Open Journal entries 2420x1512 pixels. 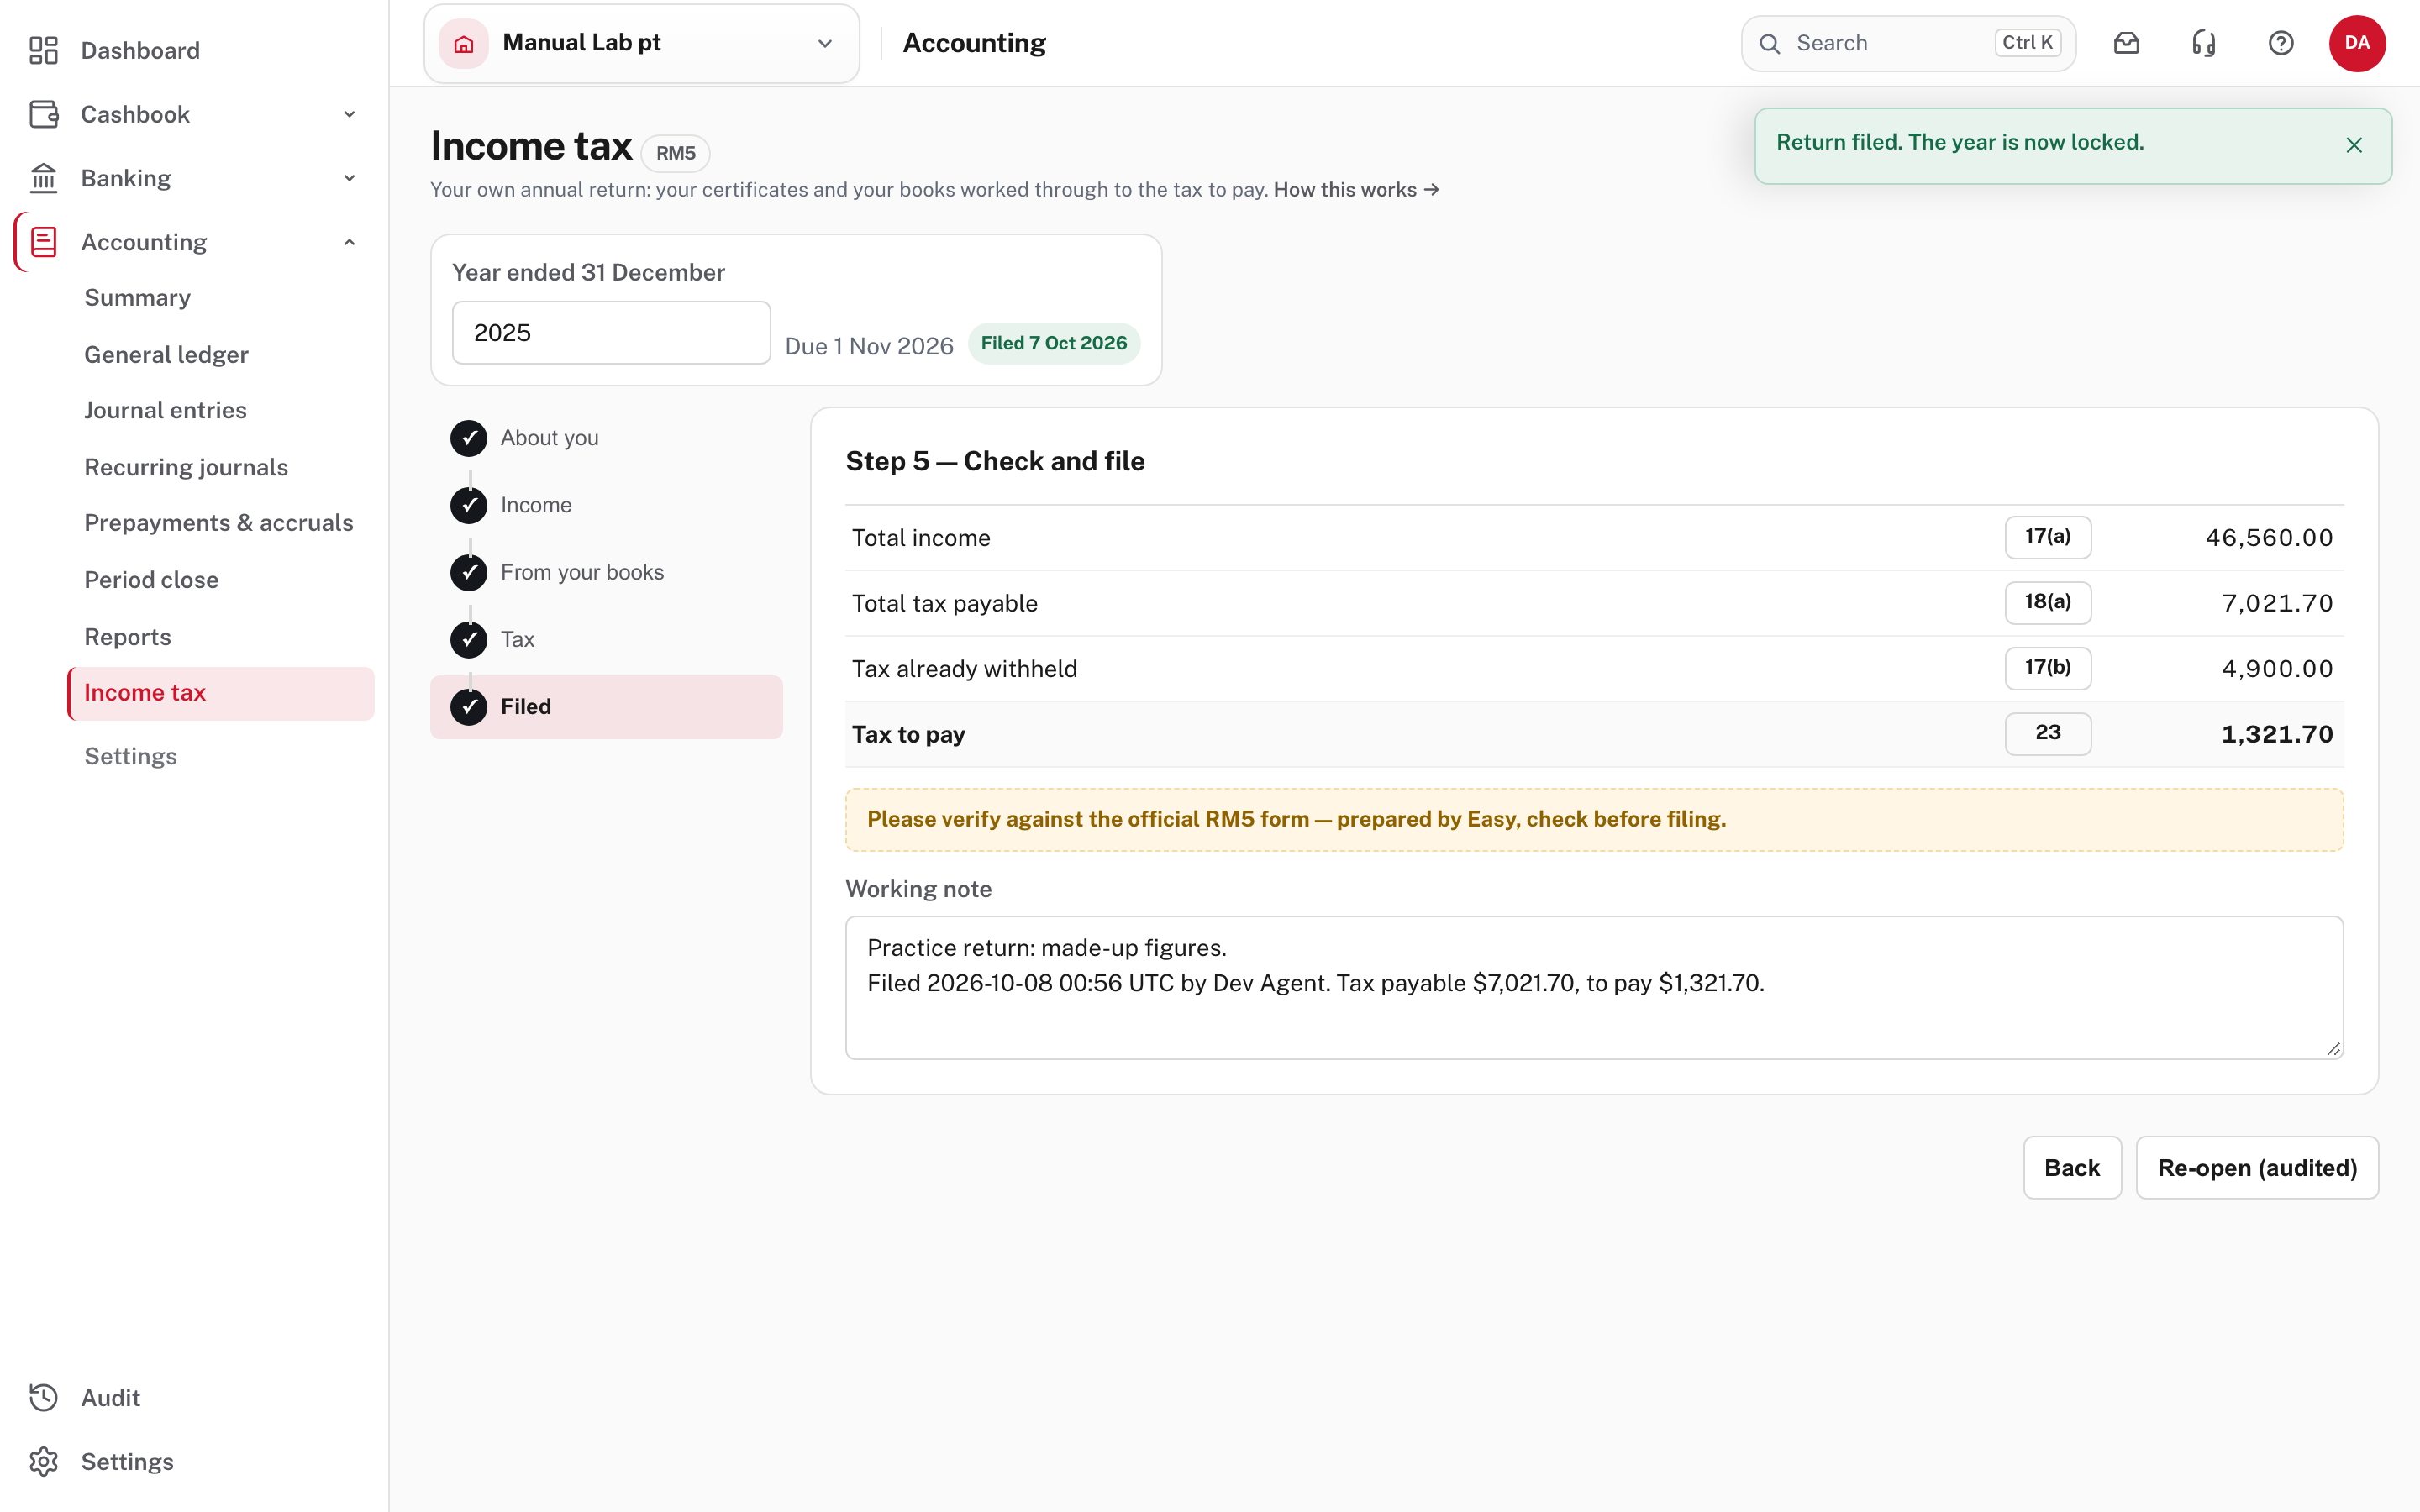pos(165,410)
